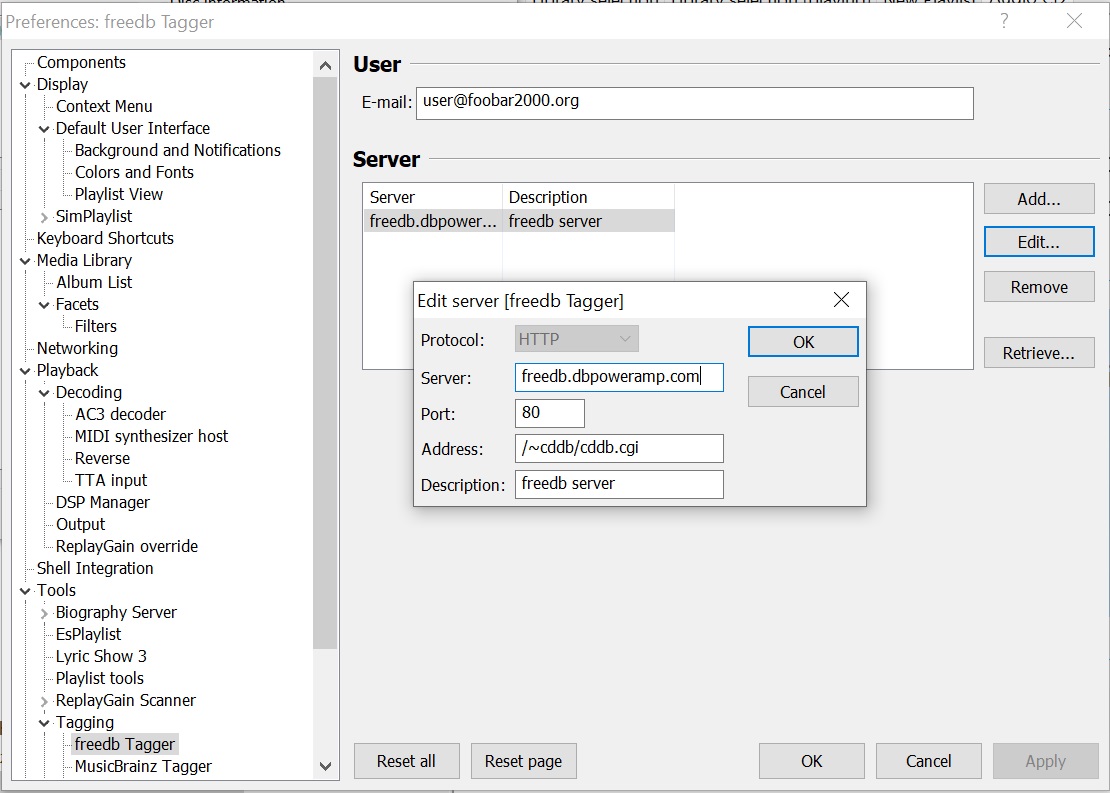
Task: Expand the Biography Server node
Action: click(x=44, y=613)
